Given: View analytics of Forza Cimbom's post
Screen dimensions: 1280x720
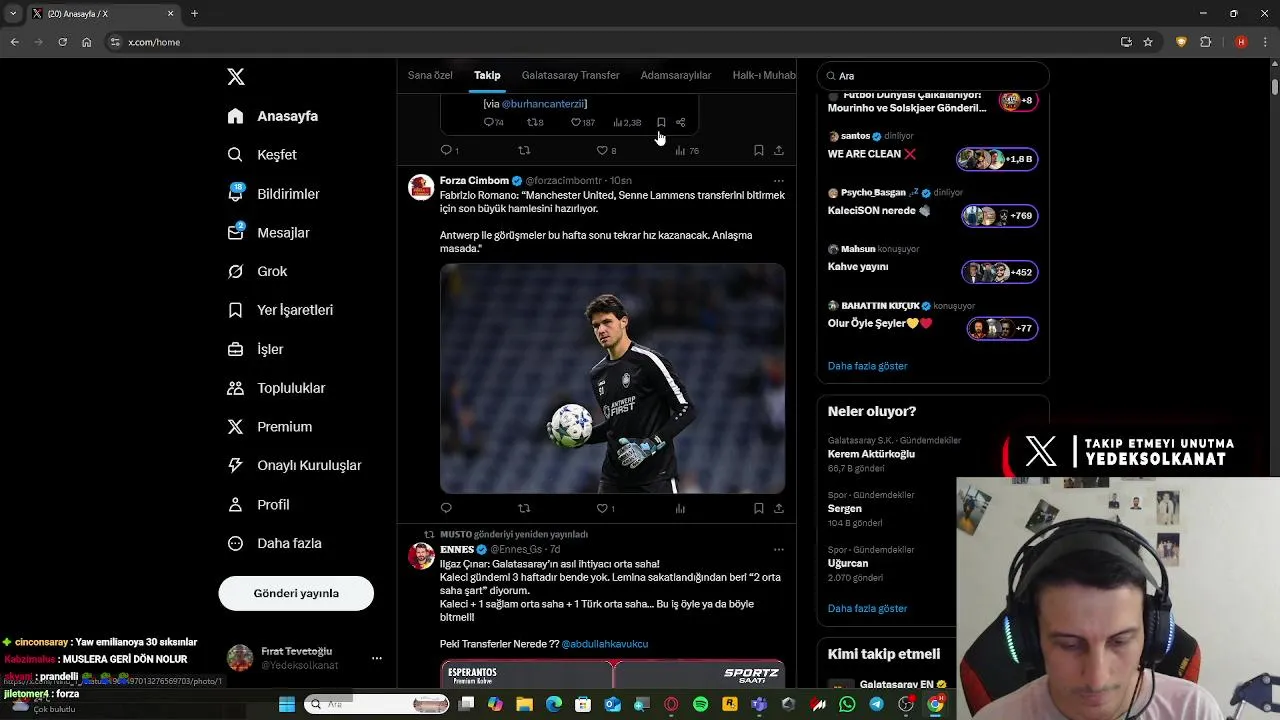Looking at the screenshot, I should [680, 508].
